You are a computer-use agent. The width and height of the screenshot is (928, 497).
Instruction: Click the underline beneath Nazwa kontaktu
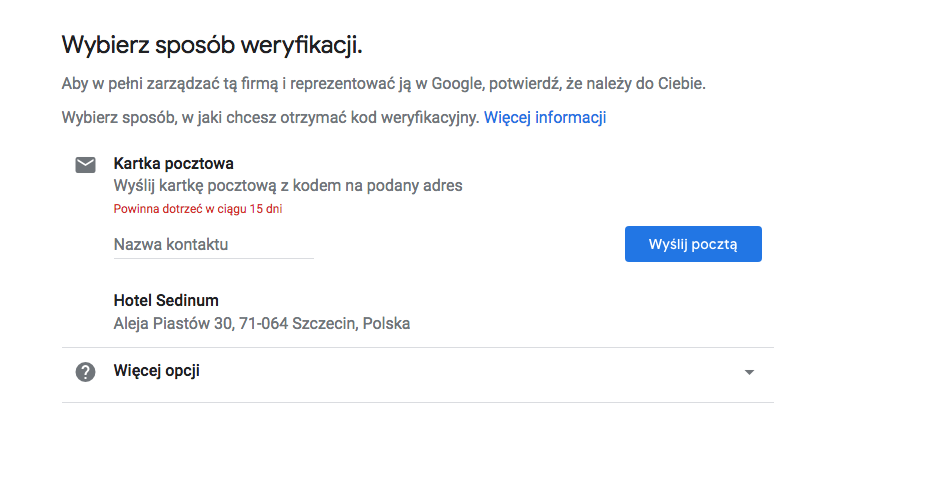click(214, 258)
